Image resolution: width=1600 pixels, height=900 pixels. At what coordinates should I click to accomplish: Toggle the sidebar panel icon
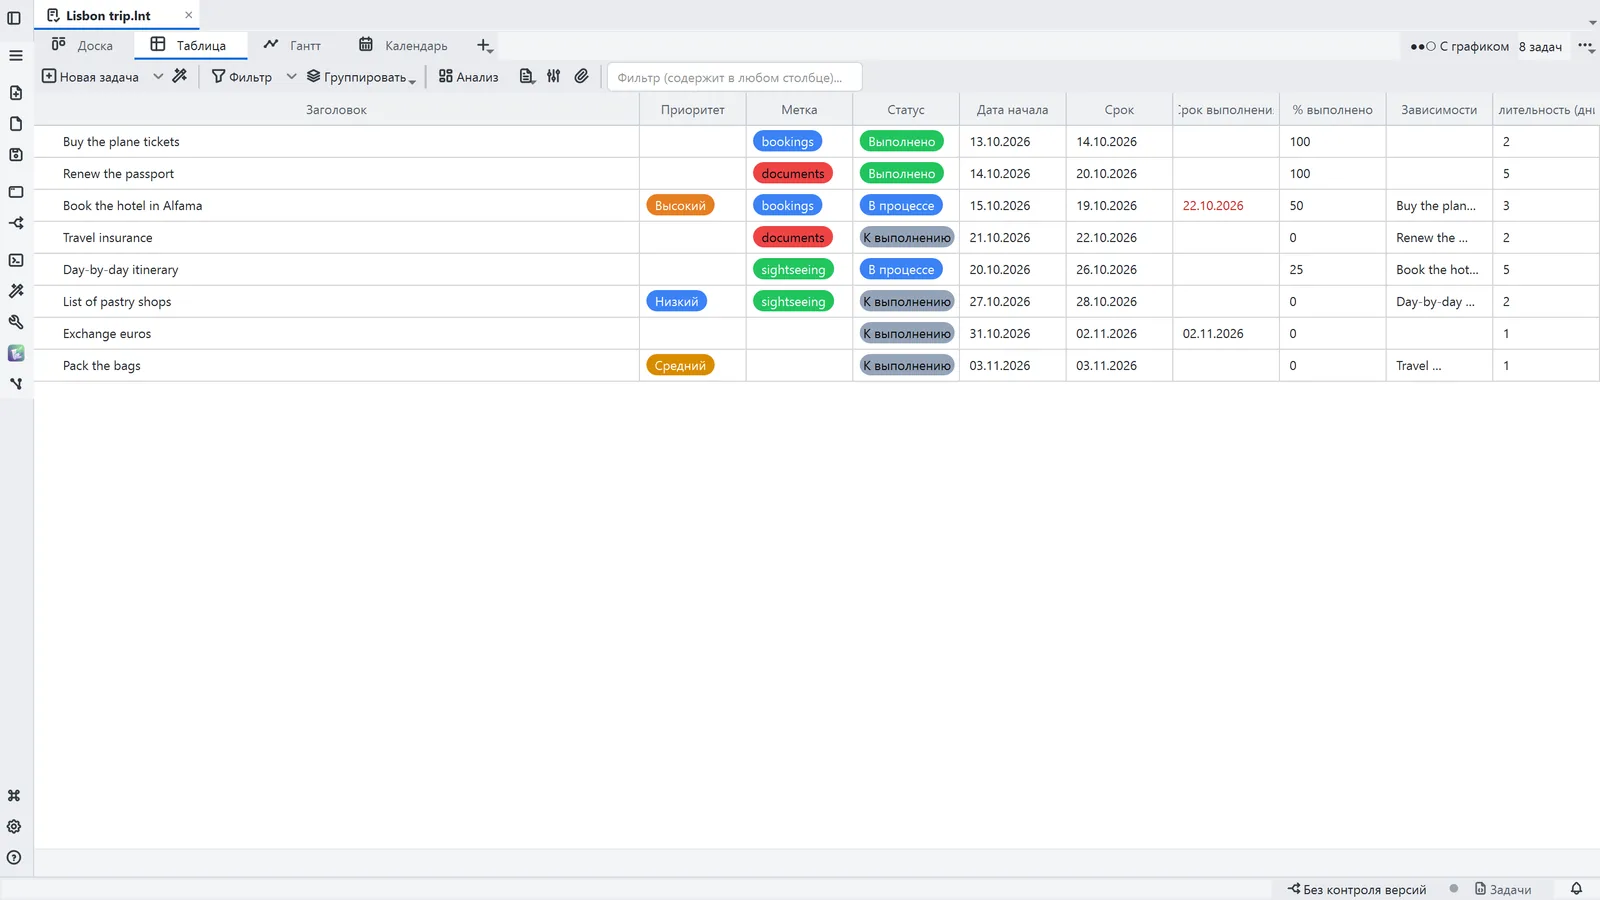14,18
